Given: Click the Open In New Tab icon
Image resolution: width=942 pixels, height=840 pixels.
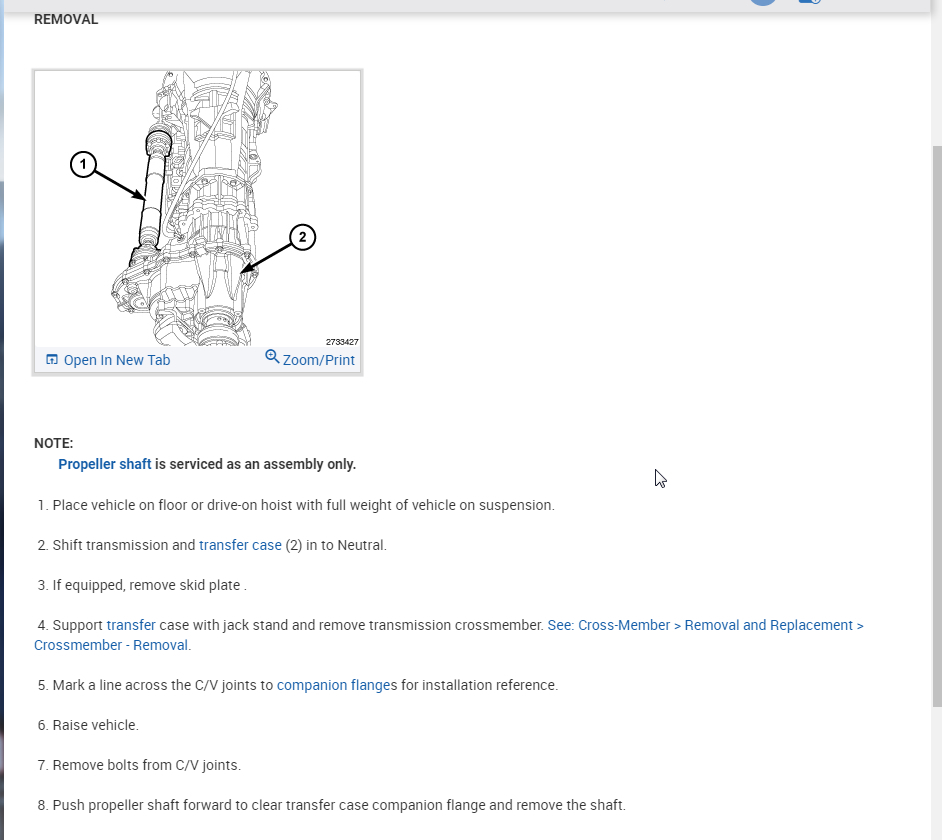Looking at the screenshot, I should coord(52,359).
